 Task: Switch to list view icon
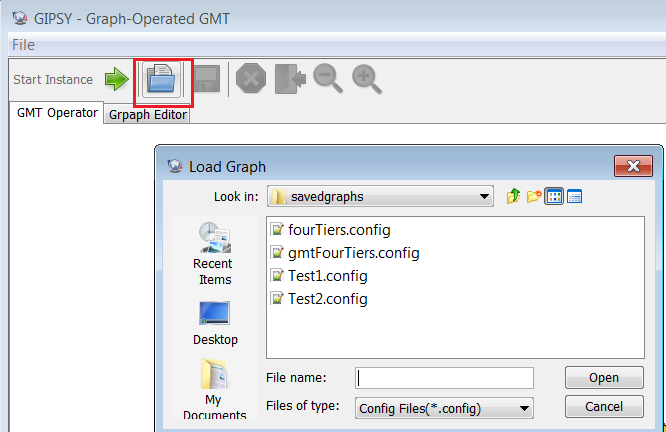point(554,196)
